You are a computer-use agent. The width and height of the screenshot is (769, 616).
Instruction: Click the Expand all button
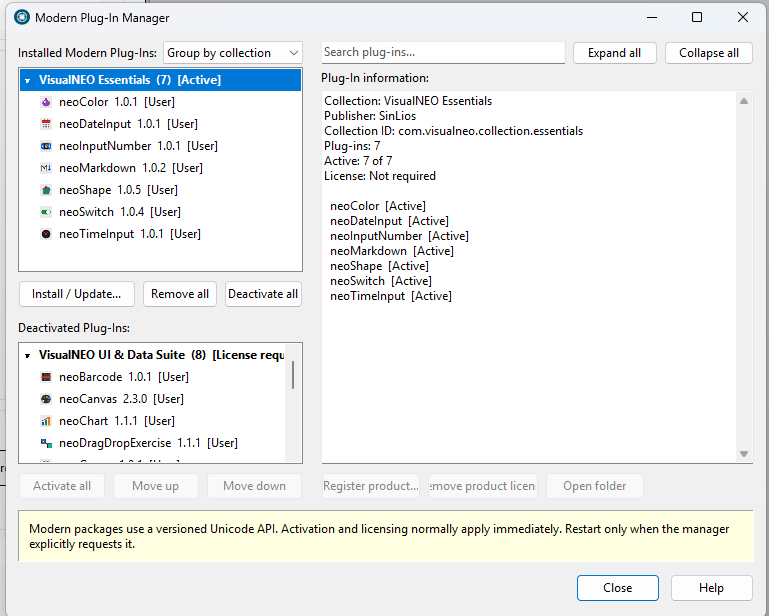point(615,53)
